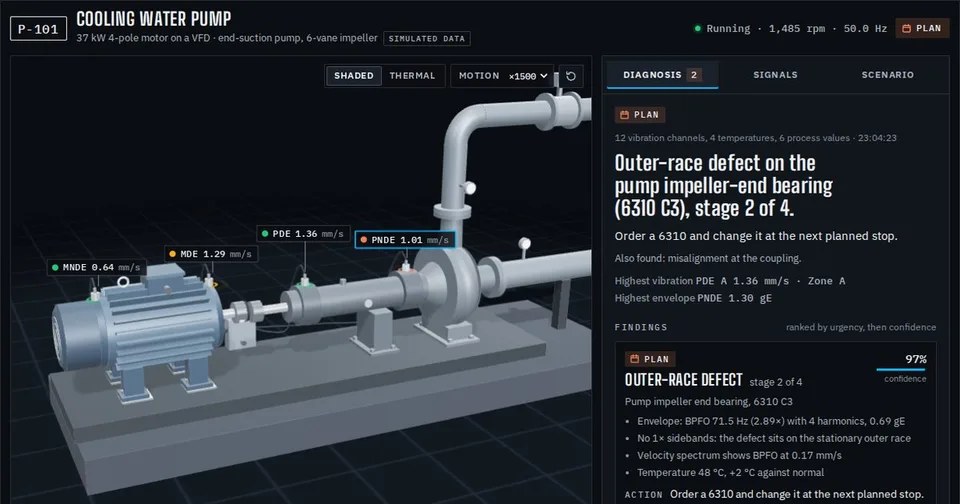Click the SIMULATED DATA badge
The height and width of the screenshot is (504, 960).
(x=427, y=39)
